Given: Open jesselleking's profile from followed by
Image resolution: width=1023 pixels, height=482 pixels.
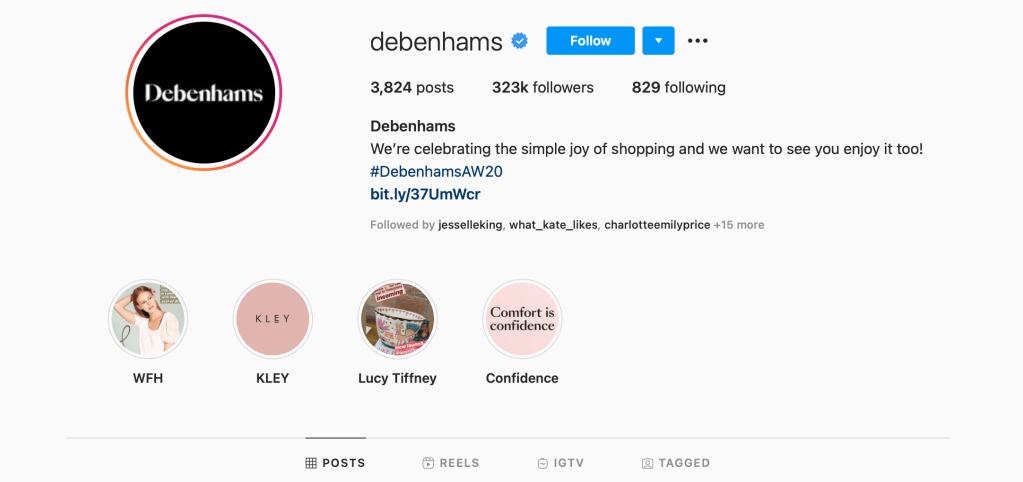Looking at the screenshot, I should [x=470, y=225].
